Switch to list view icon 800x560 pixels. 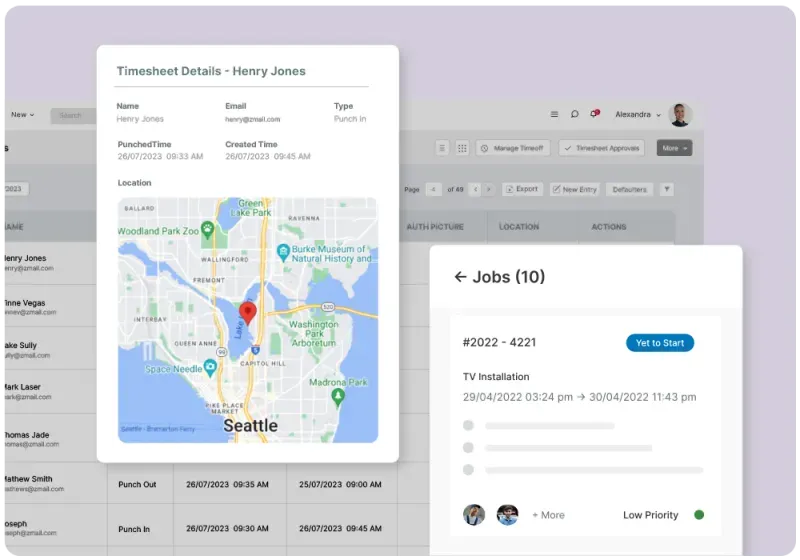442,148
